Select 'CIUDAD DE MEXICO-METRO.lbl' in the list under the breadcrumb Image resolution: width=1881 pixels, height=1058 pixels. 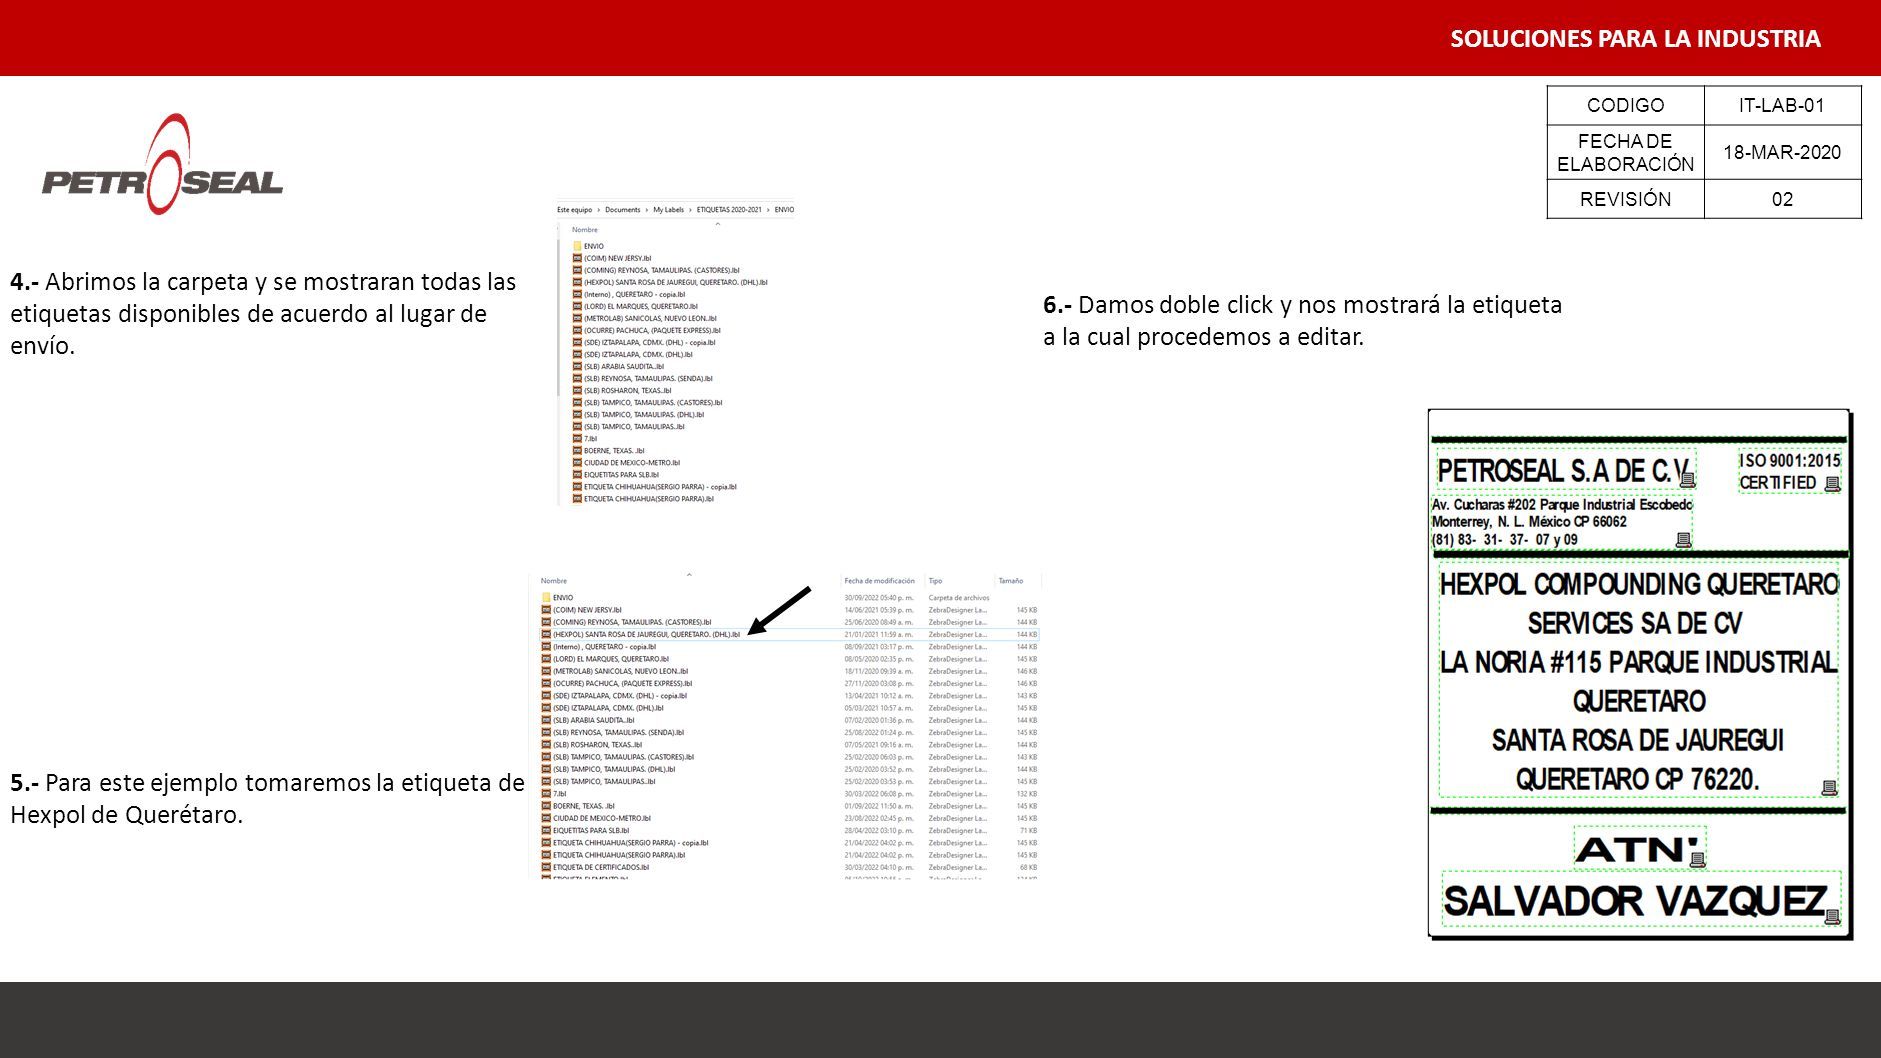click(x=632, y=463)
